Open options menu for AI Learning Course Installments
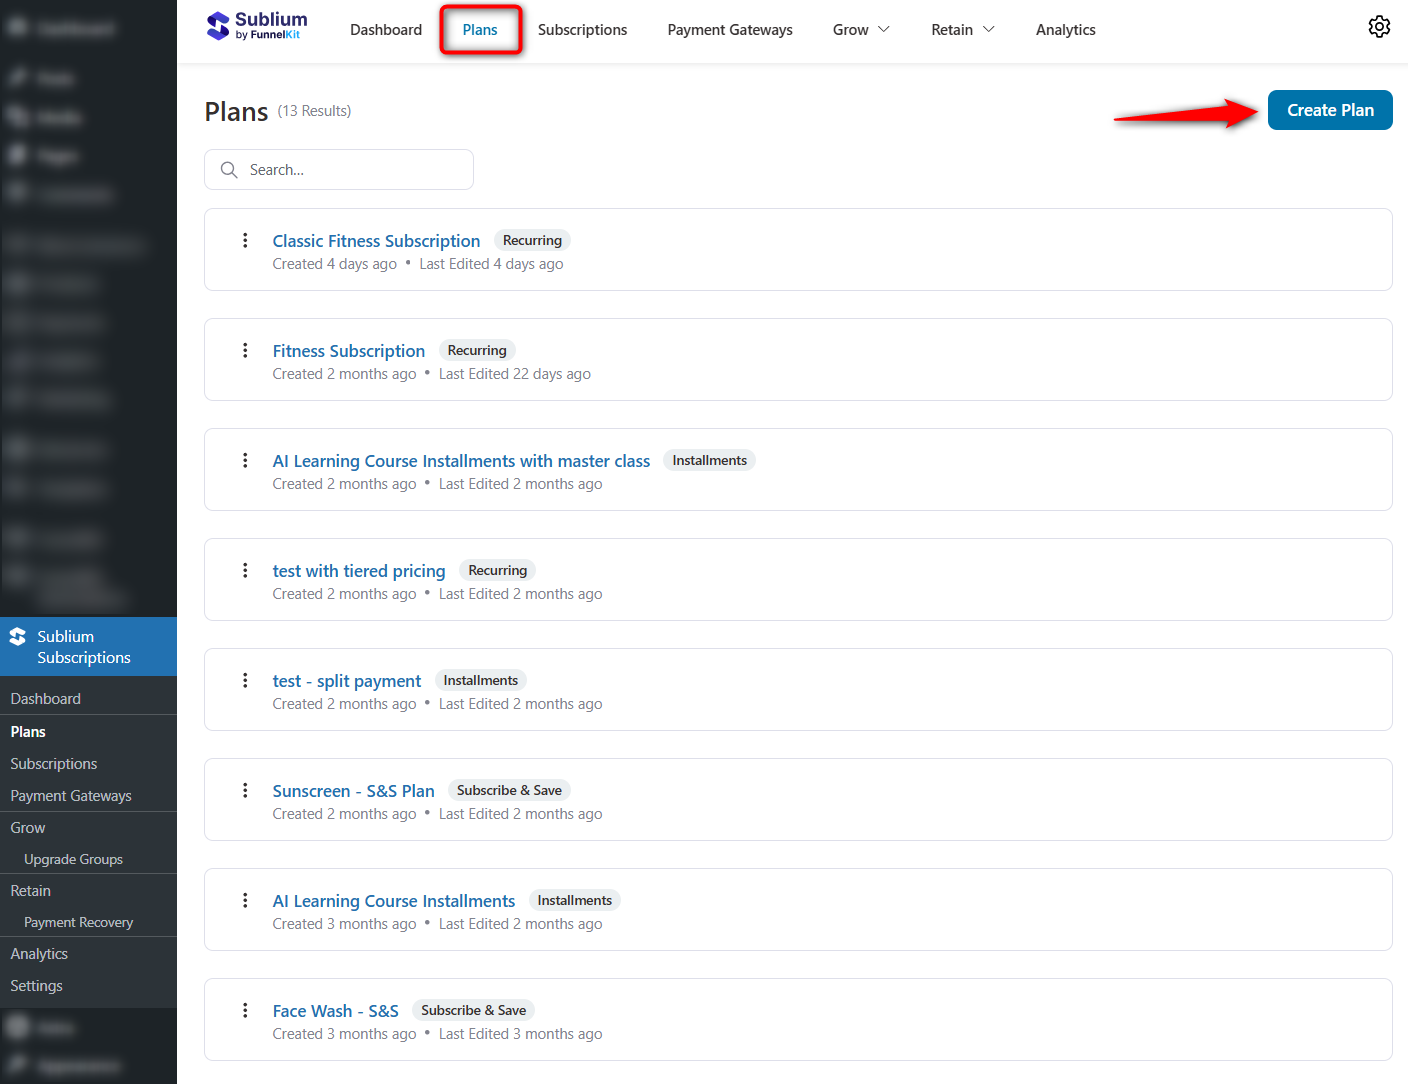Image resolution: width=1408 pixels, height=1084 pixels. pyautogui.click(x=246, y=900)
